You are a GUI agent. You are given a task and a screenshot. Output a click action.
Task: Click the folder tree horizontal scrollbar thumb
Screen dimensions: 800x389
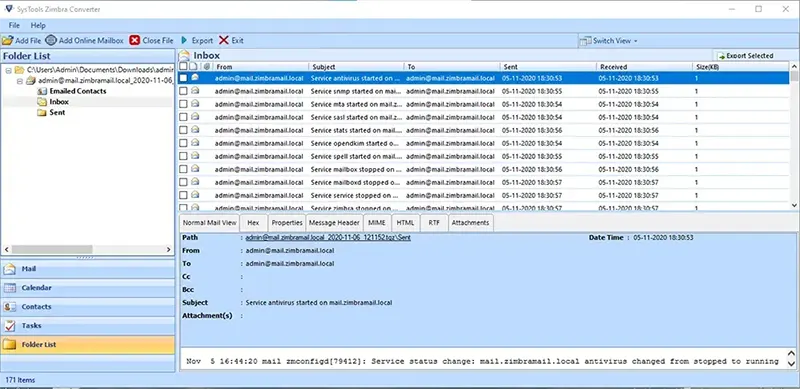click(x=52, y=250)
